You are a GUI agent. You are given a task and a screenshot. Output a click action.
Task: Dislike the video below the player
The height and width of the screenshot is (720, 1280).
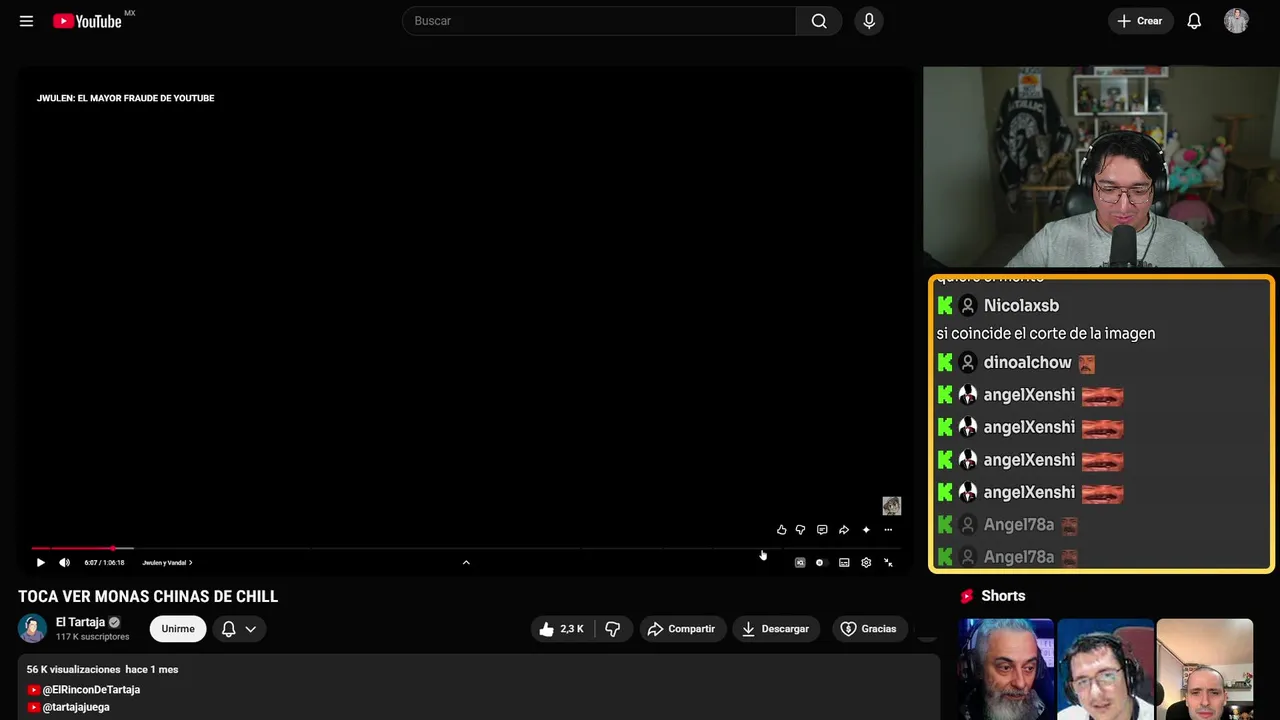(x=613, y=629)
